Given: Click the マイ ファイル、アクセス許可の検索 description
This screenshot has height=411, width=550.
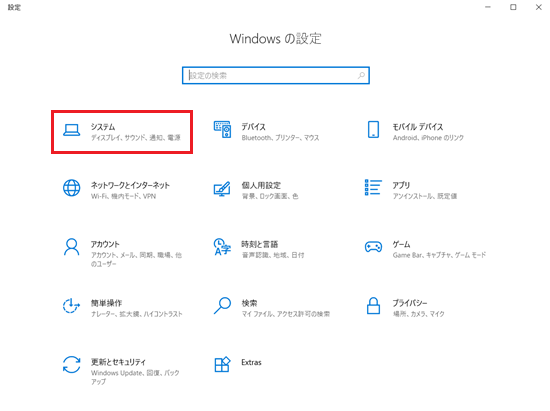Looking at the screenshot, I should point(286,314).
